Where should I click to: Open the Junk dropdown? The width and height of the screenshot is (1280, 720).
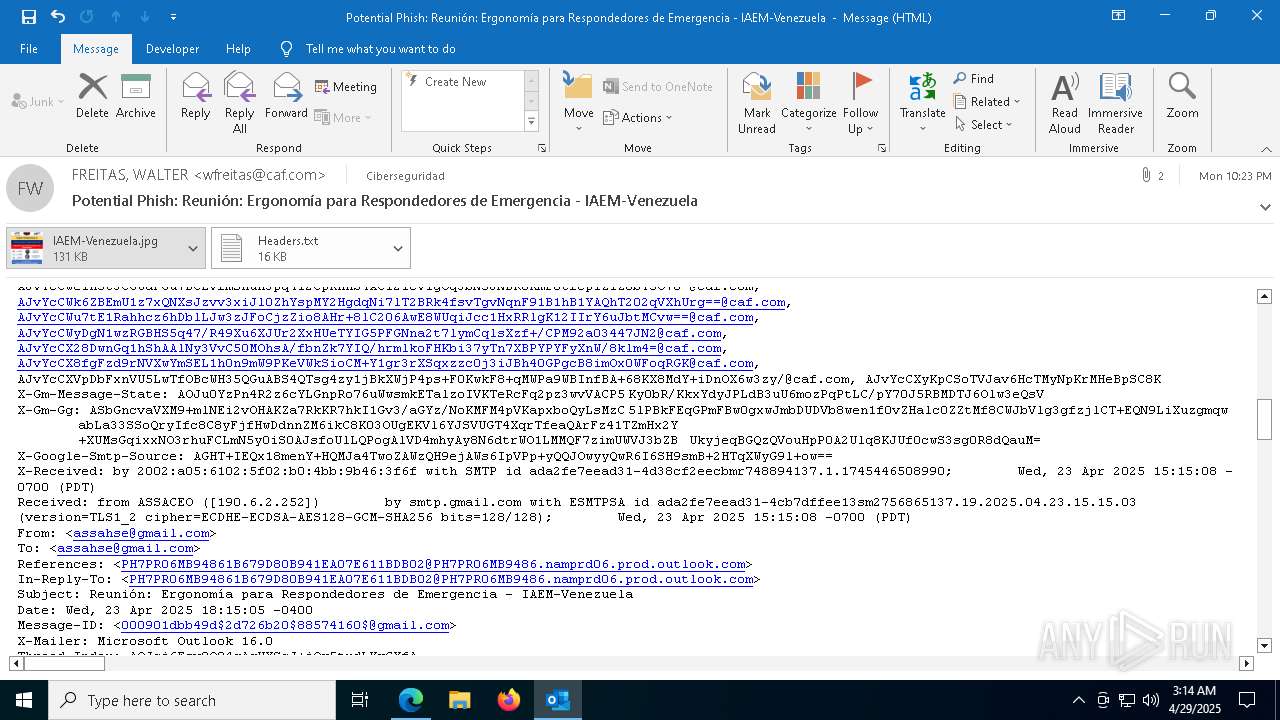[38, 102]
